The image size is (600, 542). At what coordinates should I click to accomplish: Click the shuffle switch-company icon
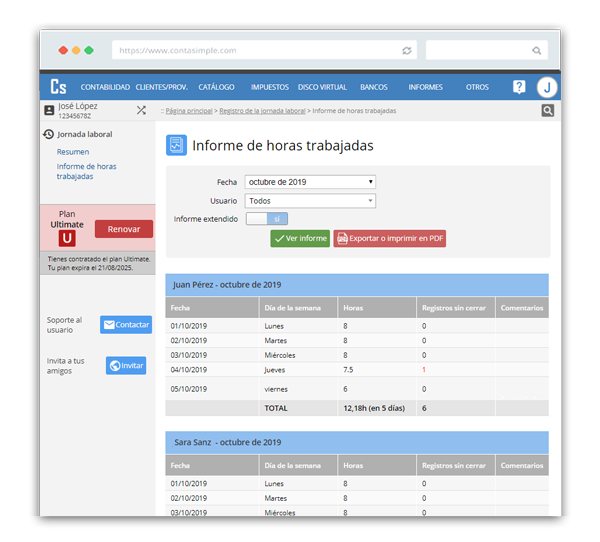(x=141, y=110)
